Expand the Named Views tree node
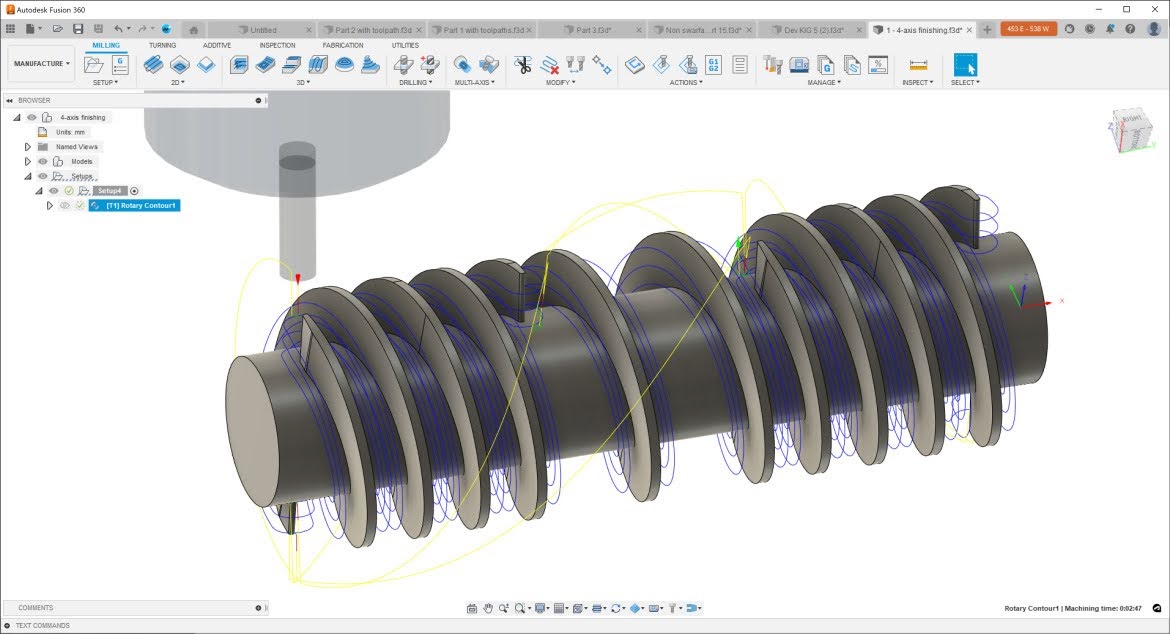 (x=28, y=147)
